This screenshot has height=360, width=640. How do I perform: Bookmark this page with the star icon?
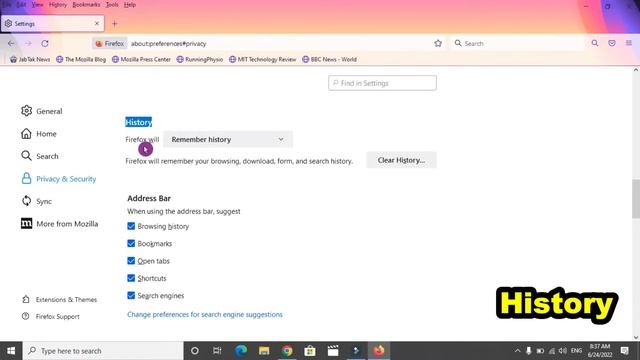click(x=438, y=43)
